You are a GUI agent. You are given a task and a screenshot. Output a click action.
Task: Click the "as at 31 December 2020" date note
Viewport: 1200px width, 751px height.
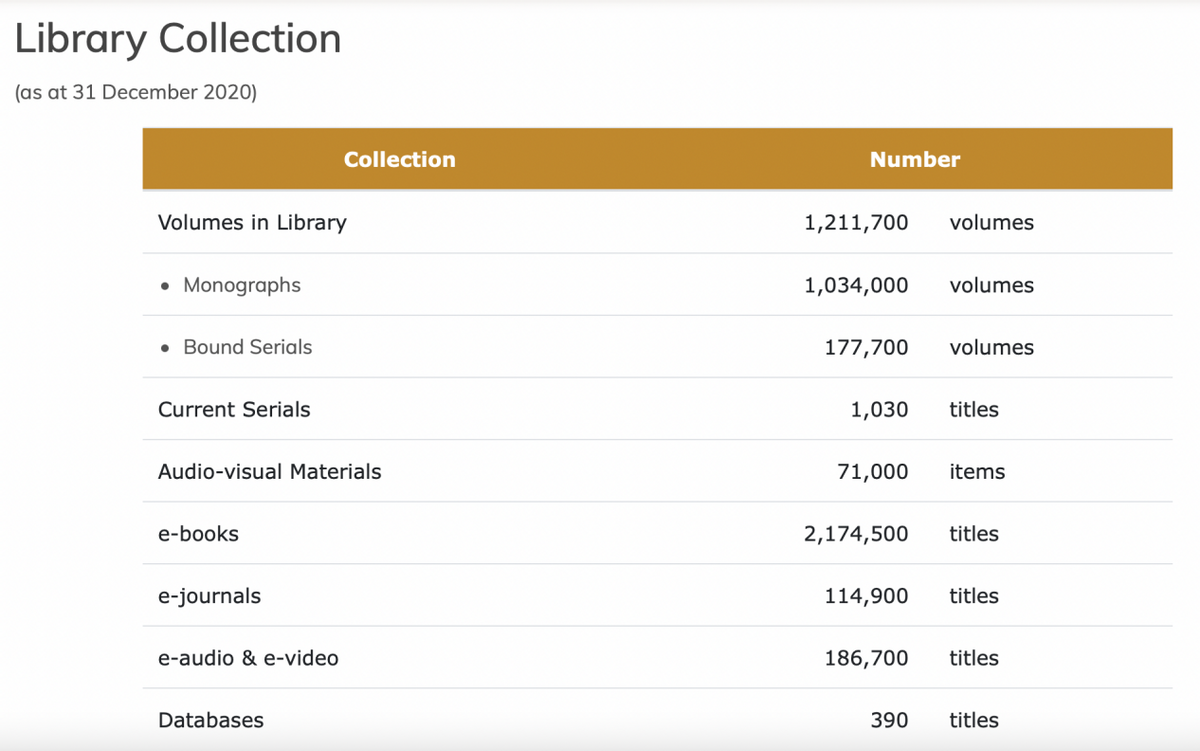pos(136,93)
